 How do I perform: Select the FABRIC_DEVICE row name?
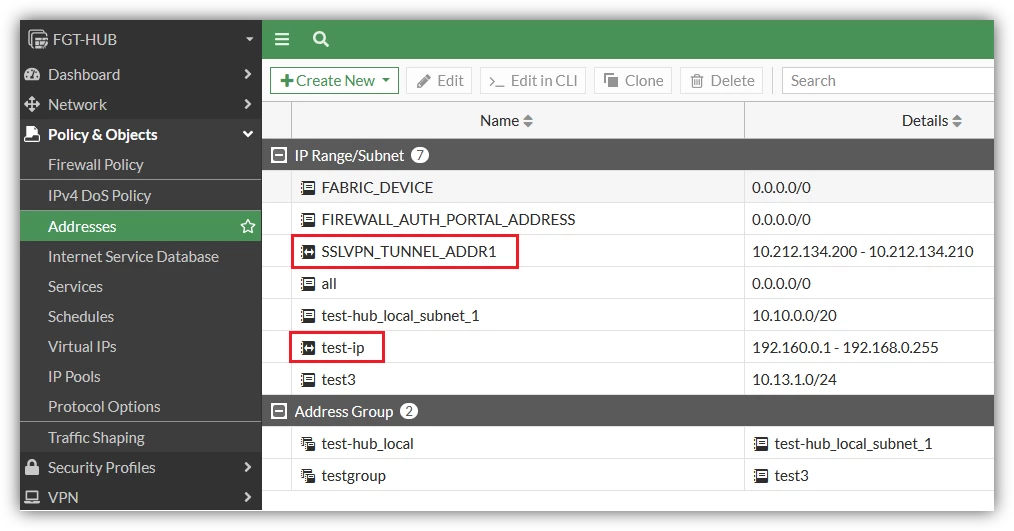click(x=377, y=188)
